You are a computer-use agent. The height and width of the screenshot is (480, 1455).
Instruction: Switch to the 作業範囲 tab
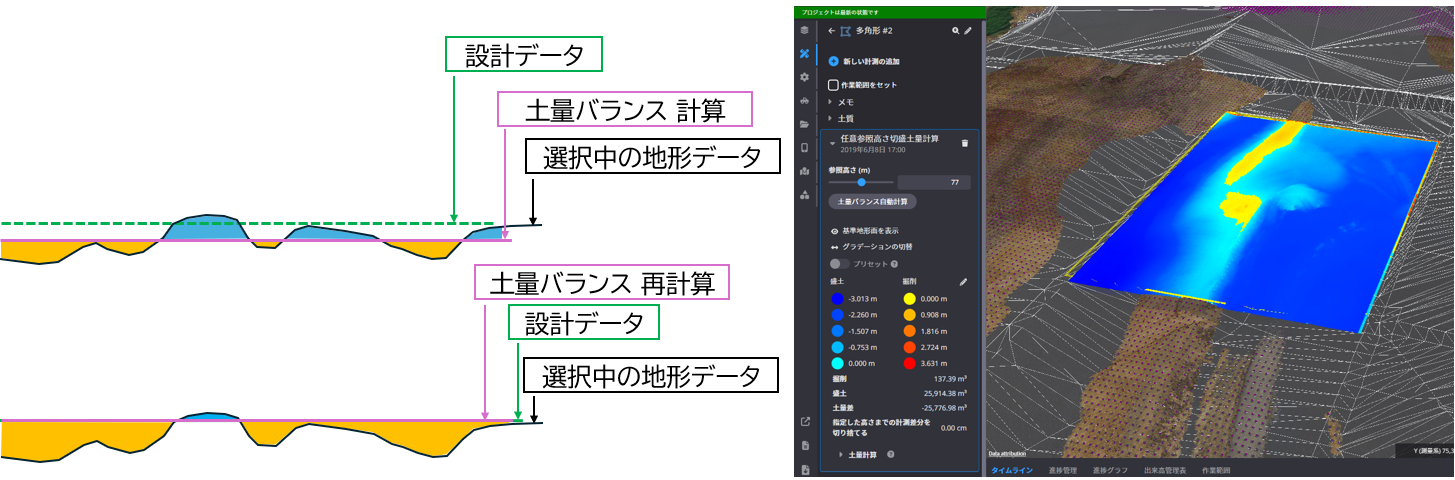(x=1216, y=469)
